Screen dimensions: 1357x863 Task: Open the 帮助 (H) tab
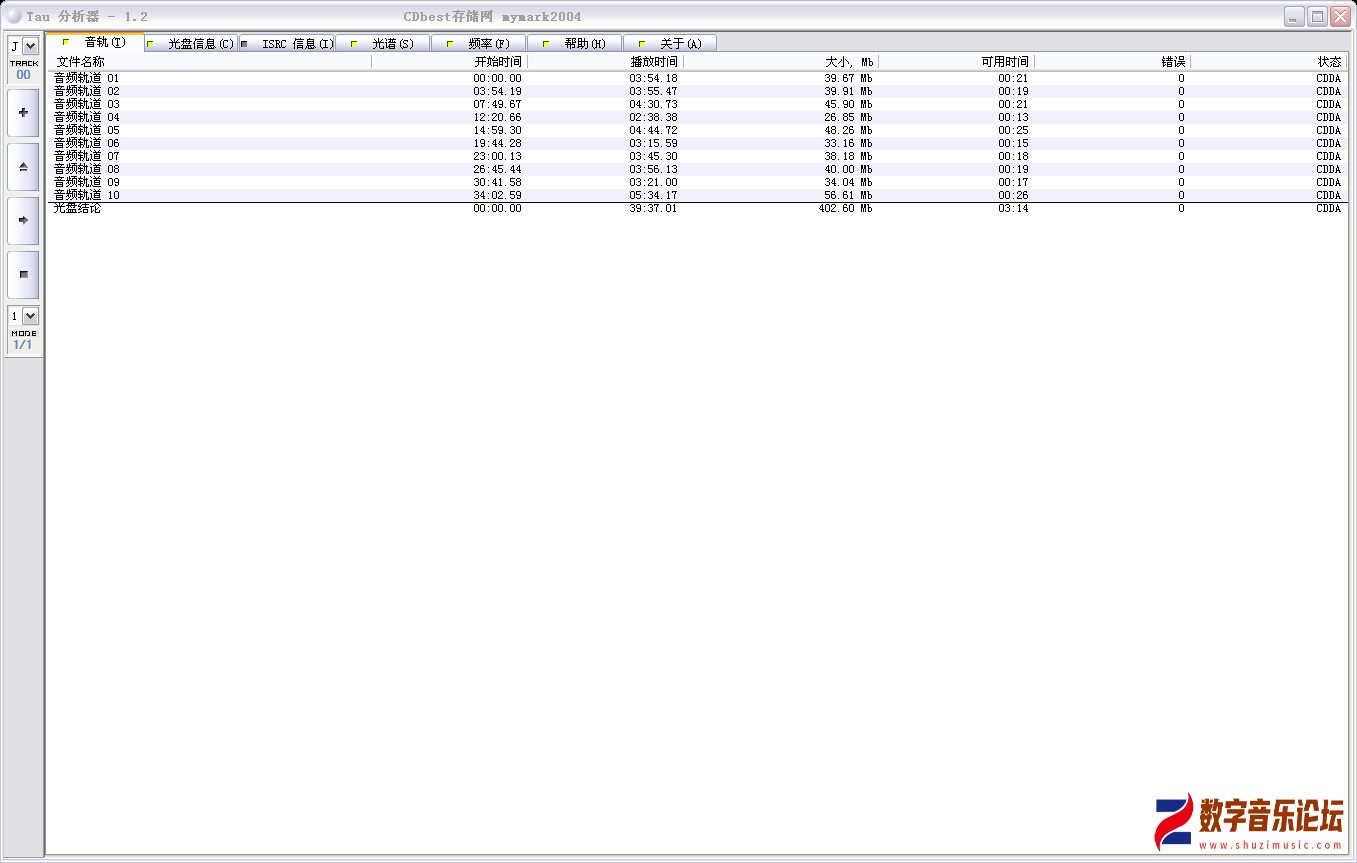(575, 44)
